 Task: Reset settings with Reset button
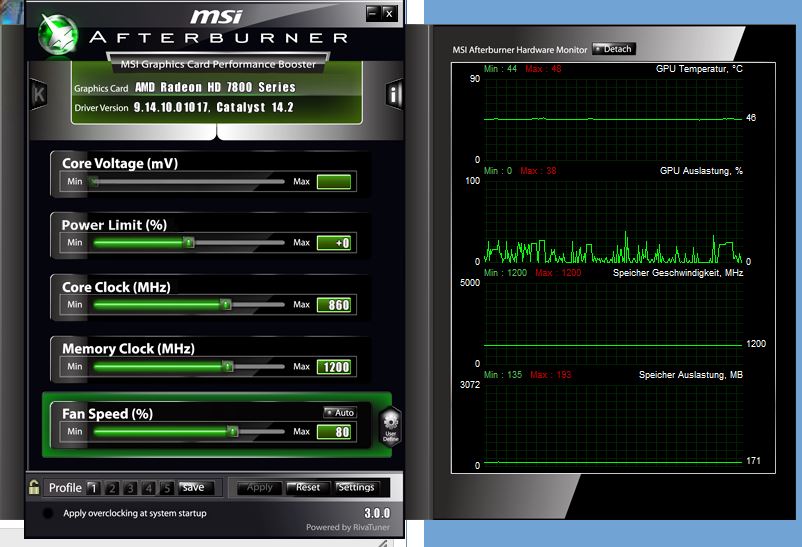pos(307,488)
